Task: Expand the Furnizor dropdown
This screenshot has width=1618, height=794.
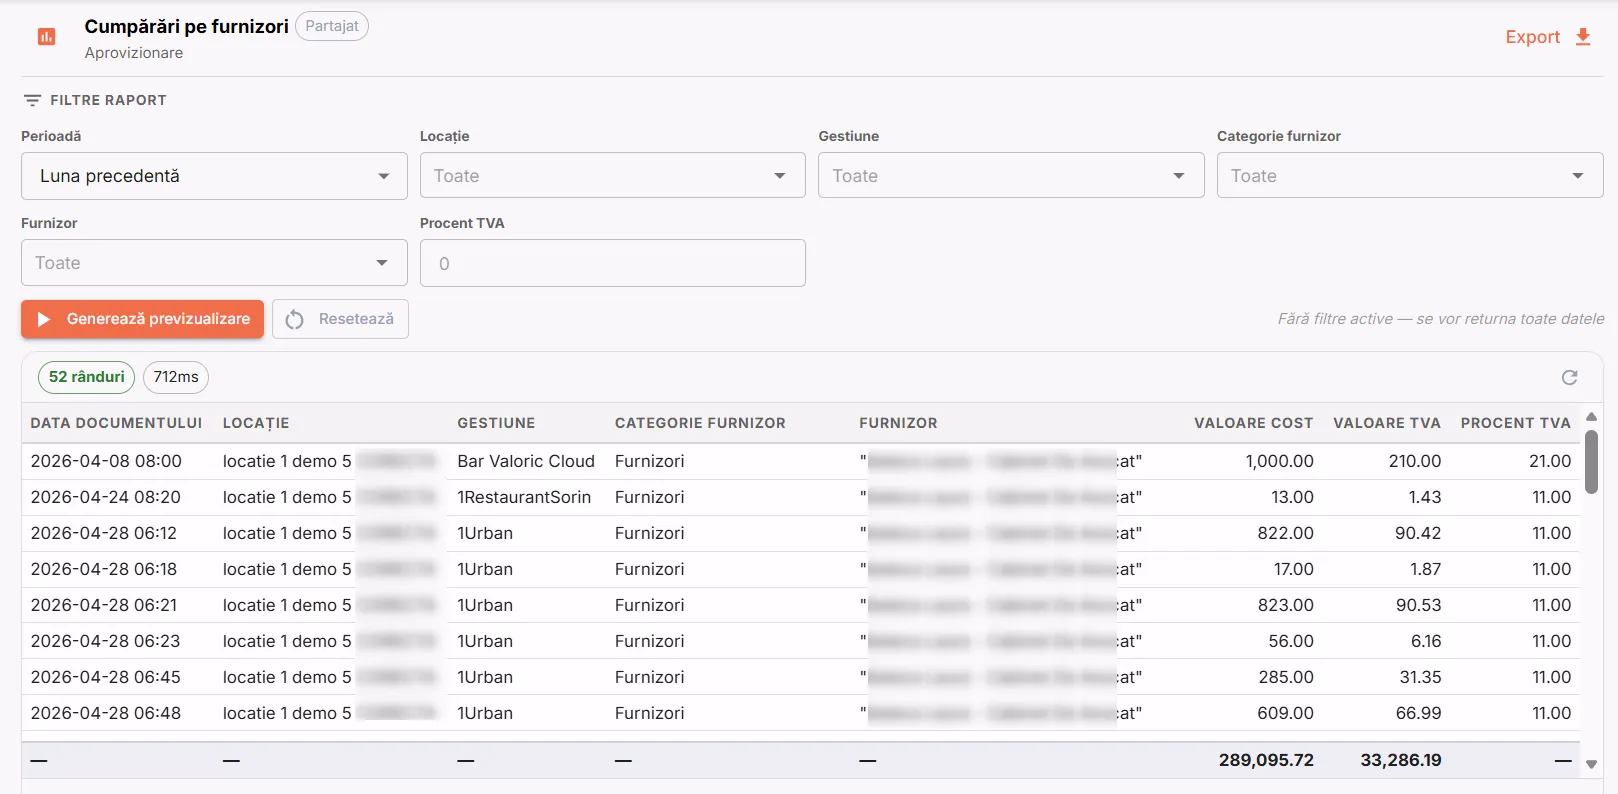Action: 214,263
